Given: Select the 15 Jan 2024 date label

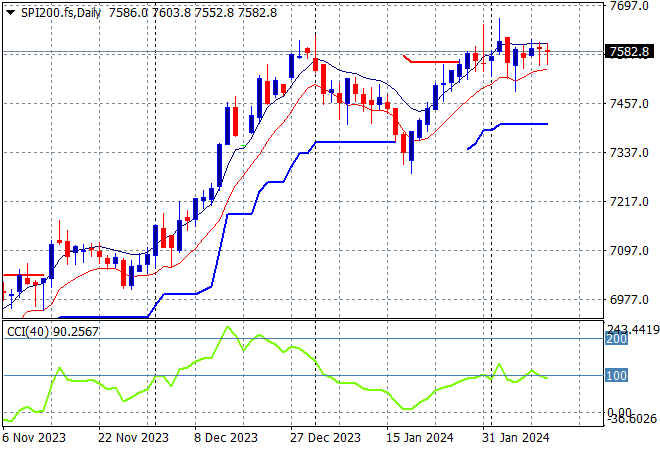Looking at the screenshot, I should 420,438.
